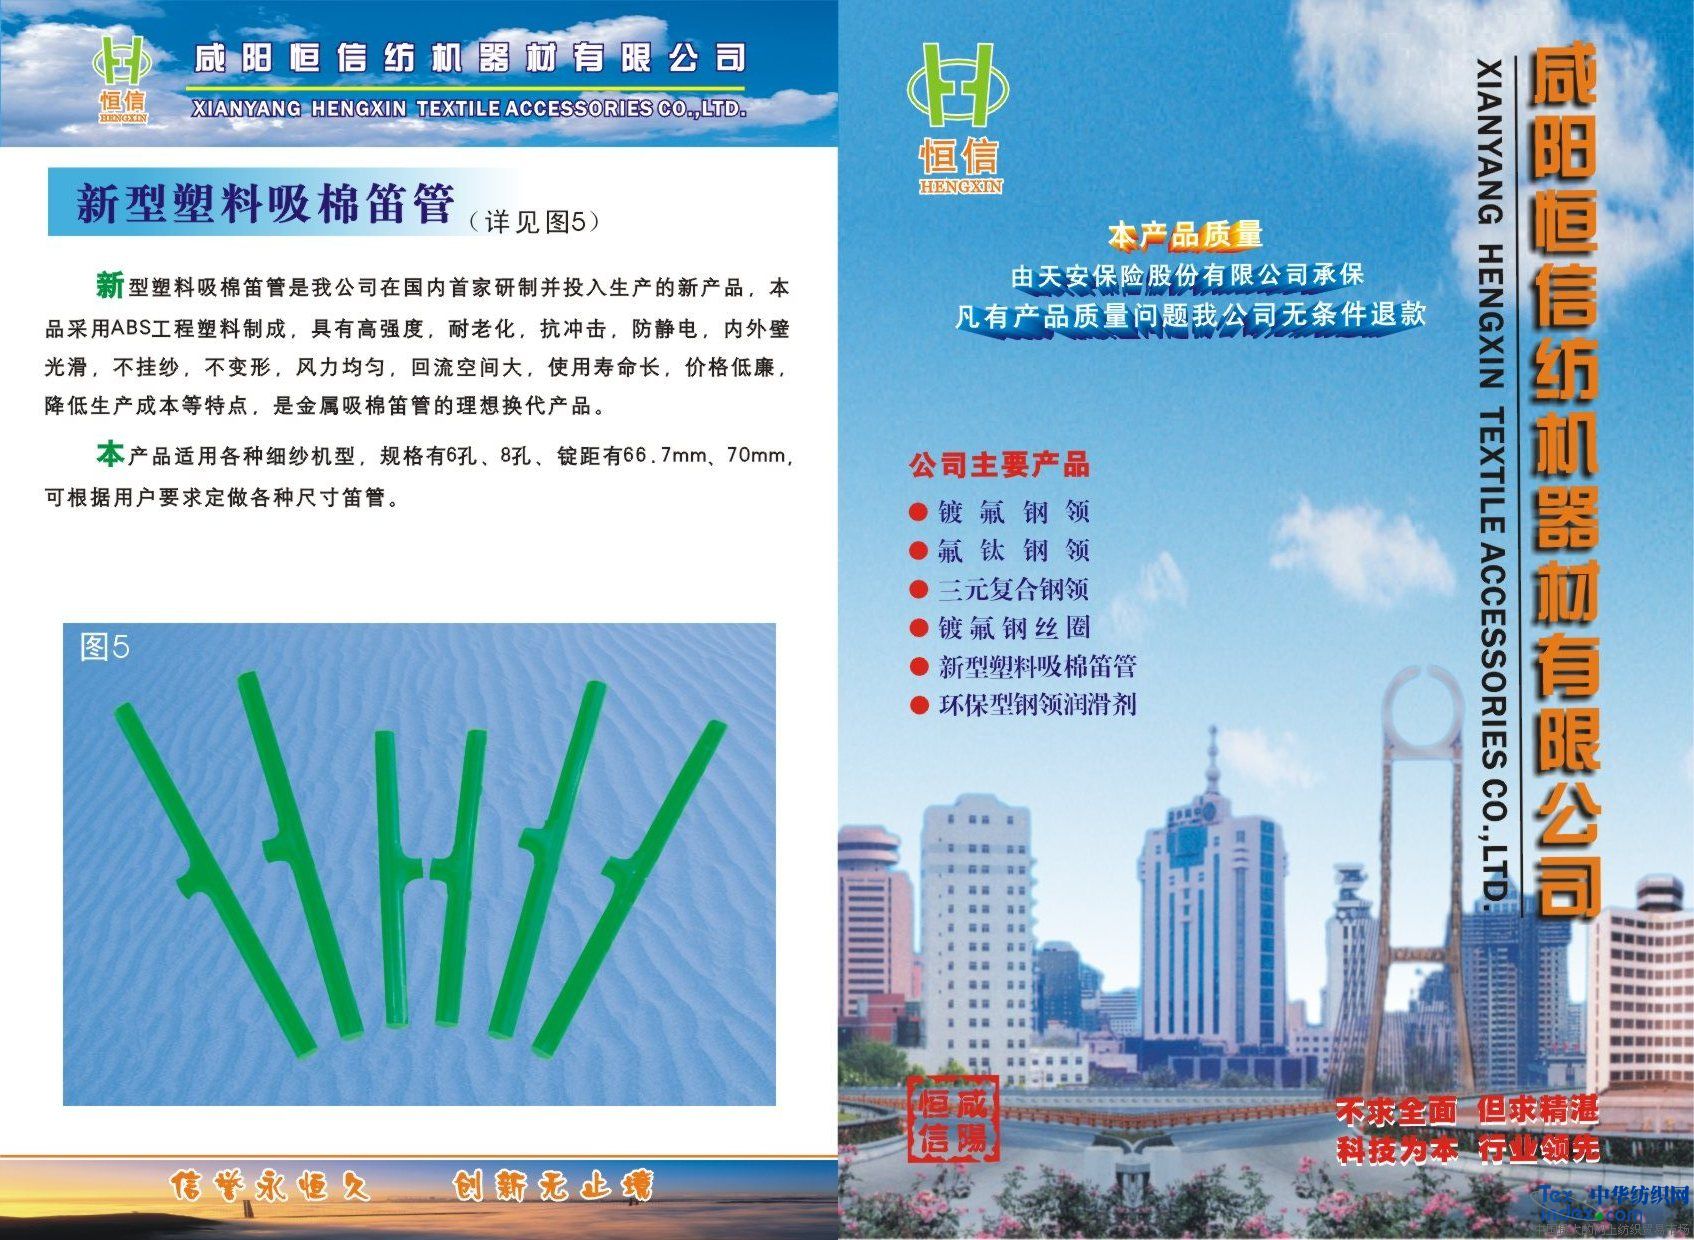The height and width of the screenshot is (1240, 1694).
Task: Click the red bullet beside 新型塑料吸棉笛管
Action: (918, 667)
